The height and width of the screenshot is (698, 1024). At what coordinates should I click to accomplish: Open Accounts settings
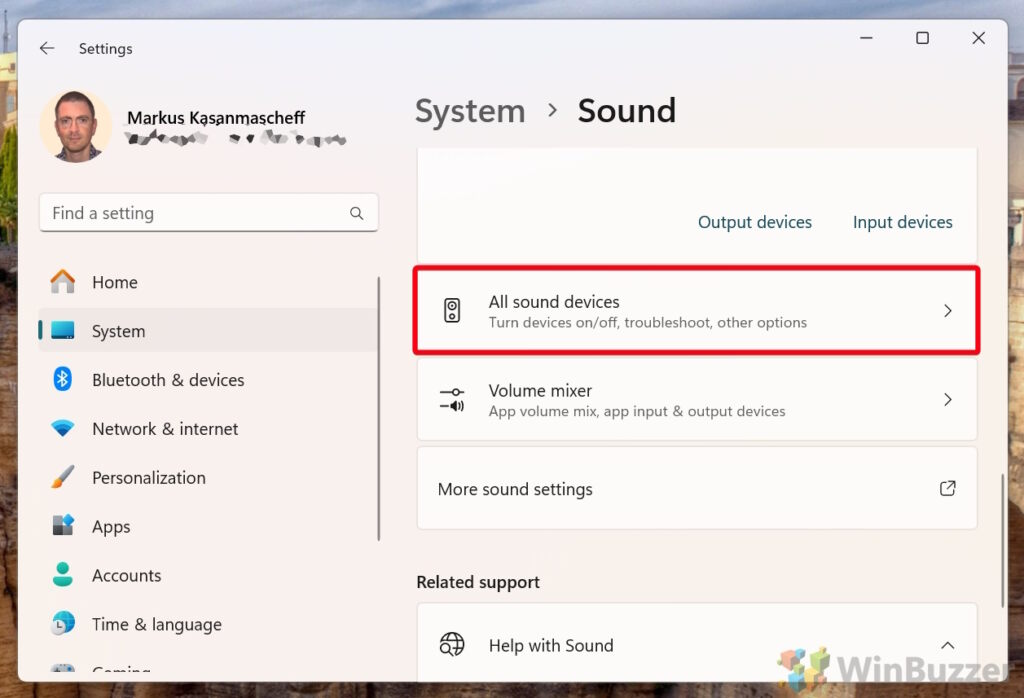click(126, 575)
